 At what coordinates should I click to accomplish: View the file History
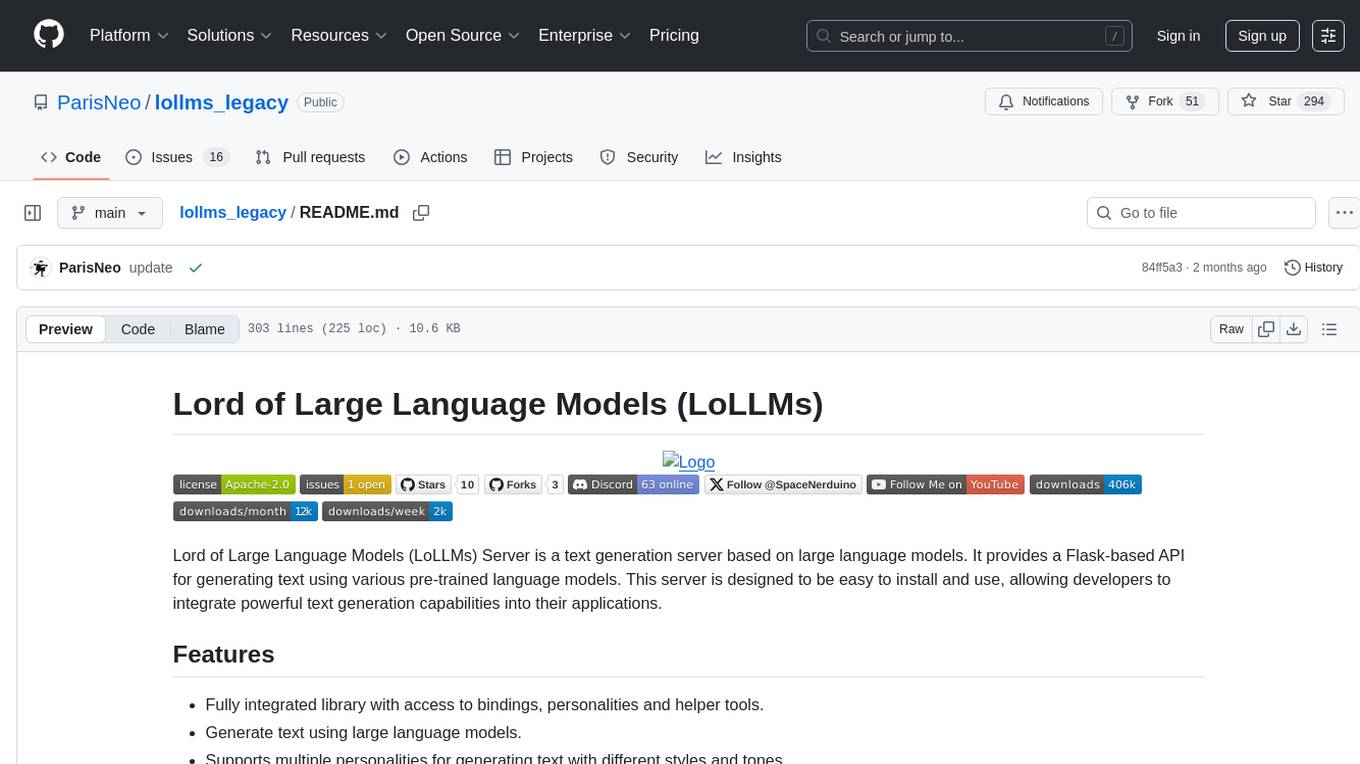pos(1313,268)
